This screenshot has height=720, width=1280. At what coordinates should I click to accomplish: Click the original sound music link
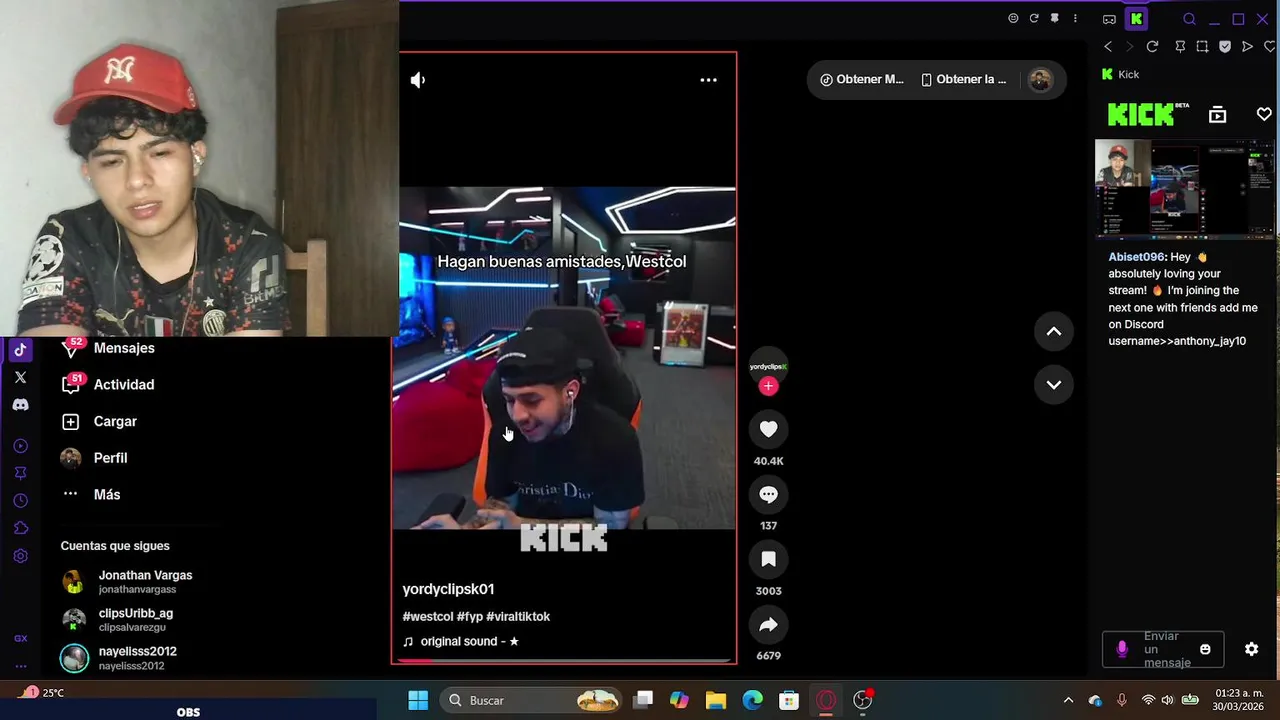tap(461, 641)
